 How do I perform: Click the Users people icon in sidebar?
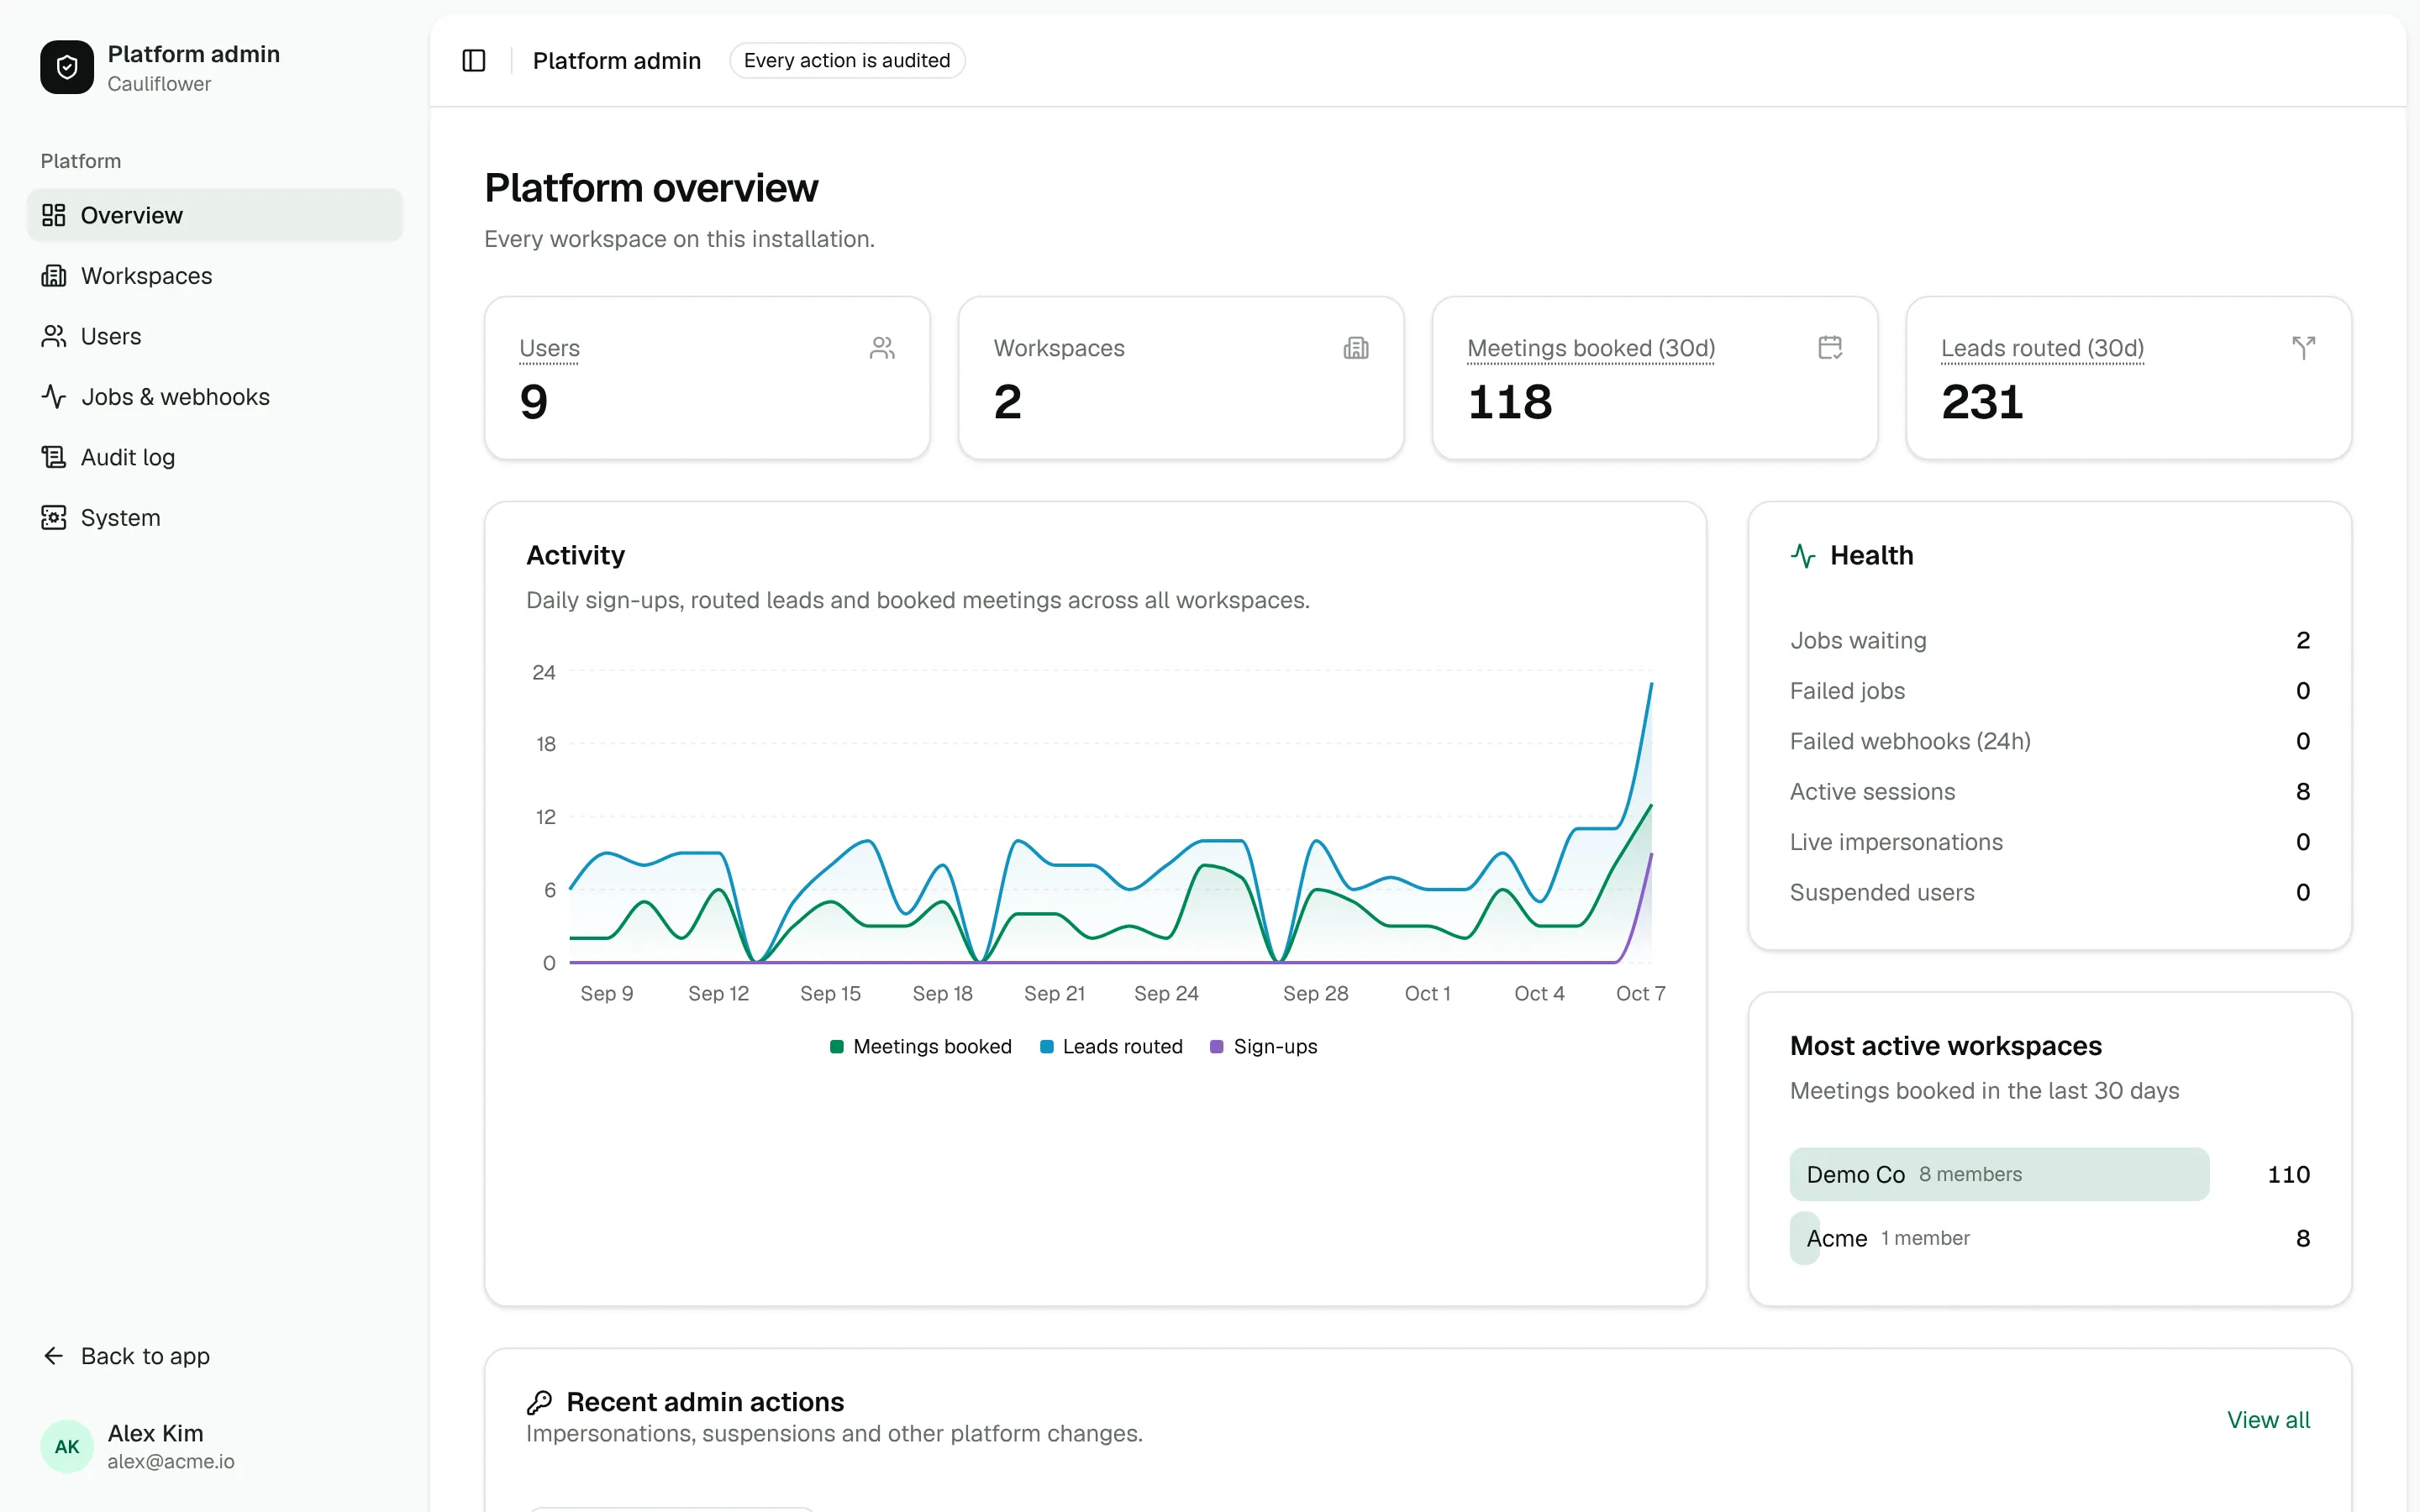coord(54,336)
